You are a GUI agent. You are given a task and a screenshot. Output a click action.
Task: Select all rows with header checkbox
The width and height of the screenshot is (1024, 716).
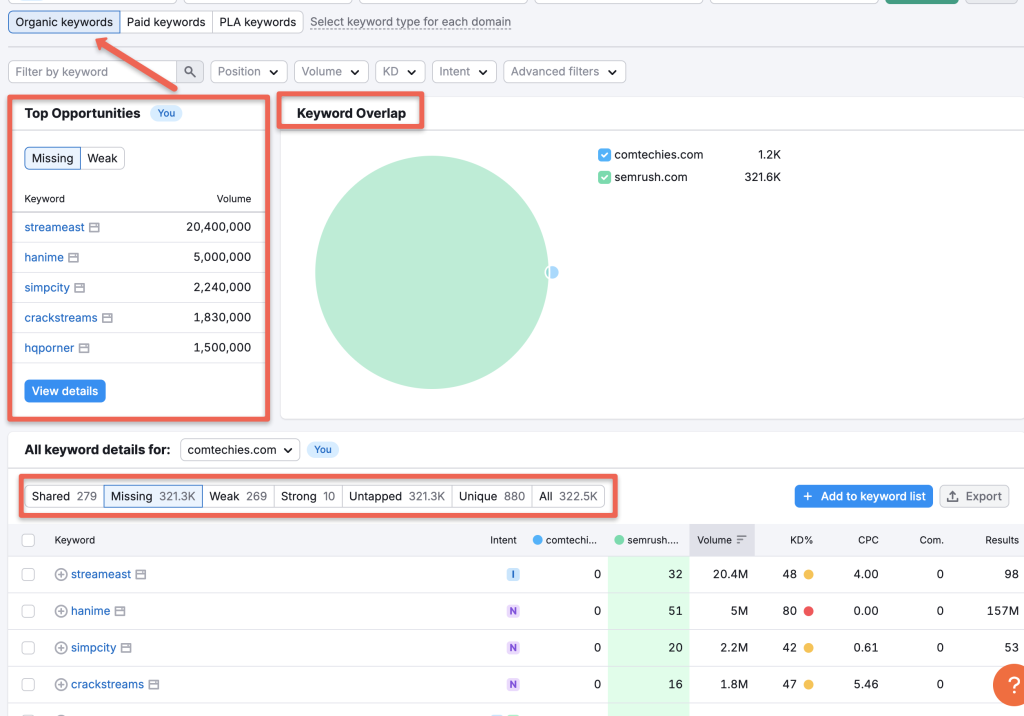point(27,540)
